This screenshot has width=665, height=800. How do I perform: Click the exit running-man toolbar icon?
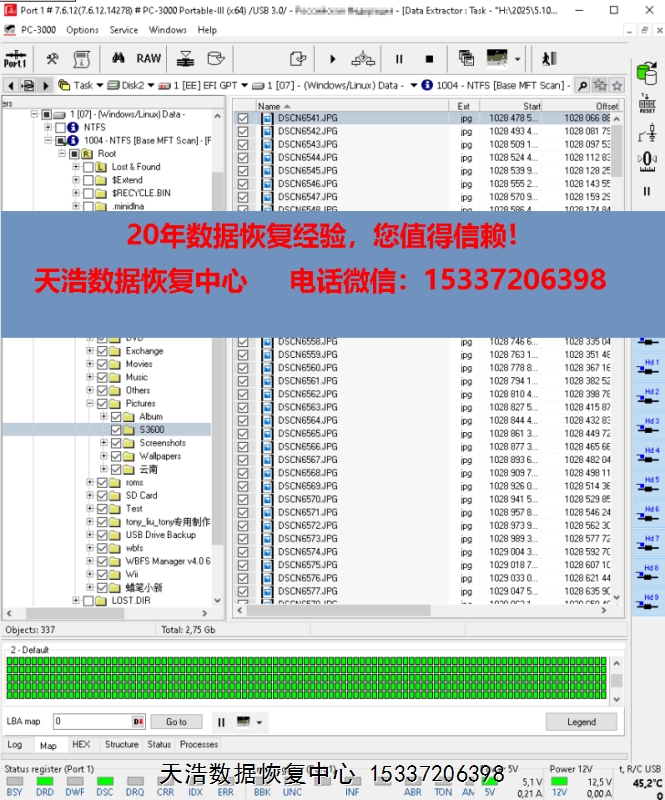tap(549, 59)
